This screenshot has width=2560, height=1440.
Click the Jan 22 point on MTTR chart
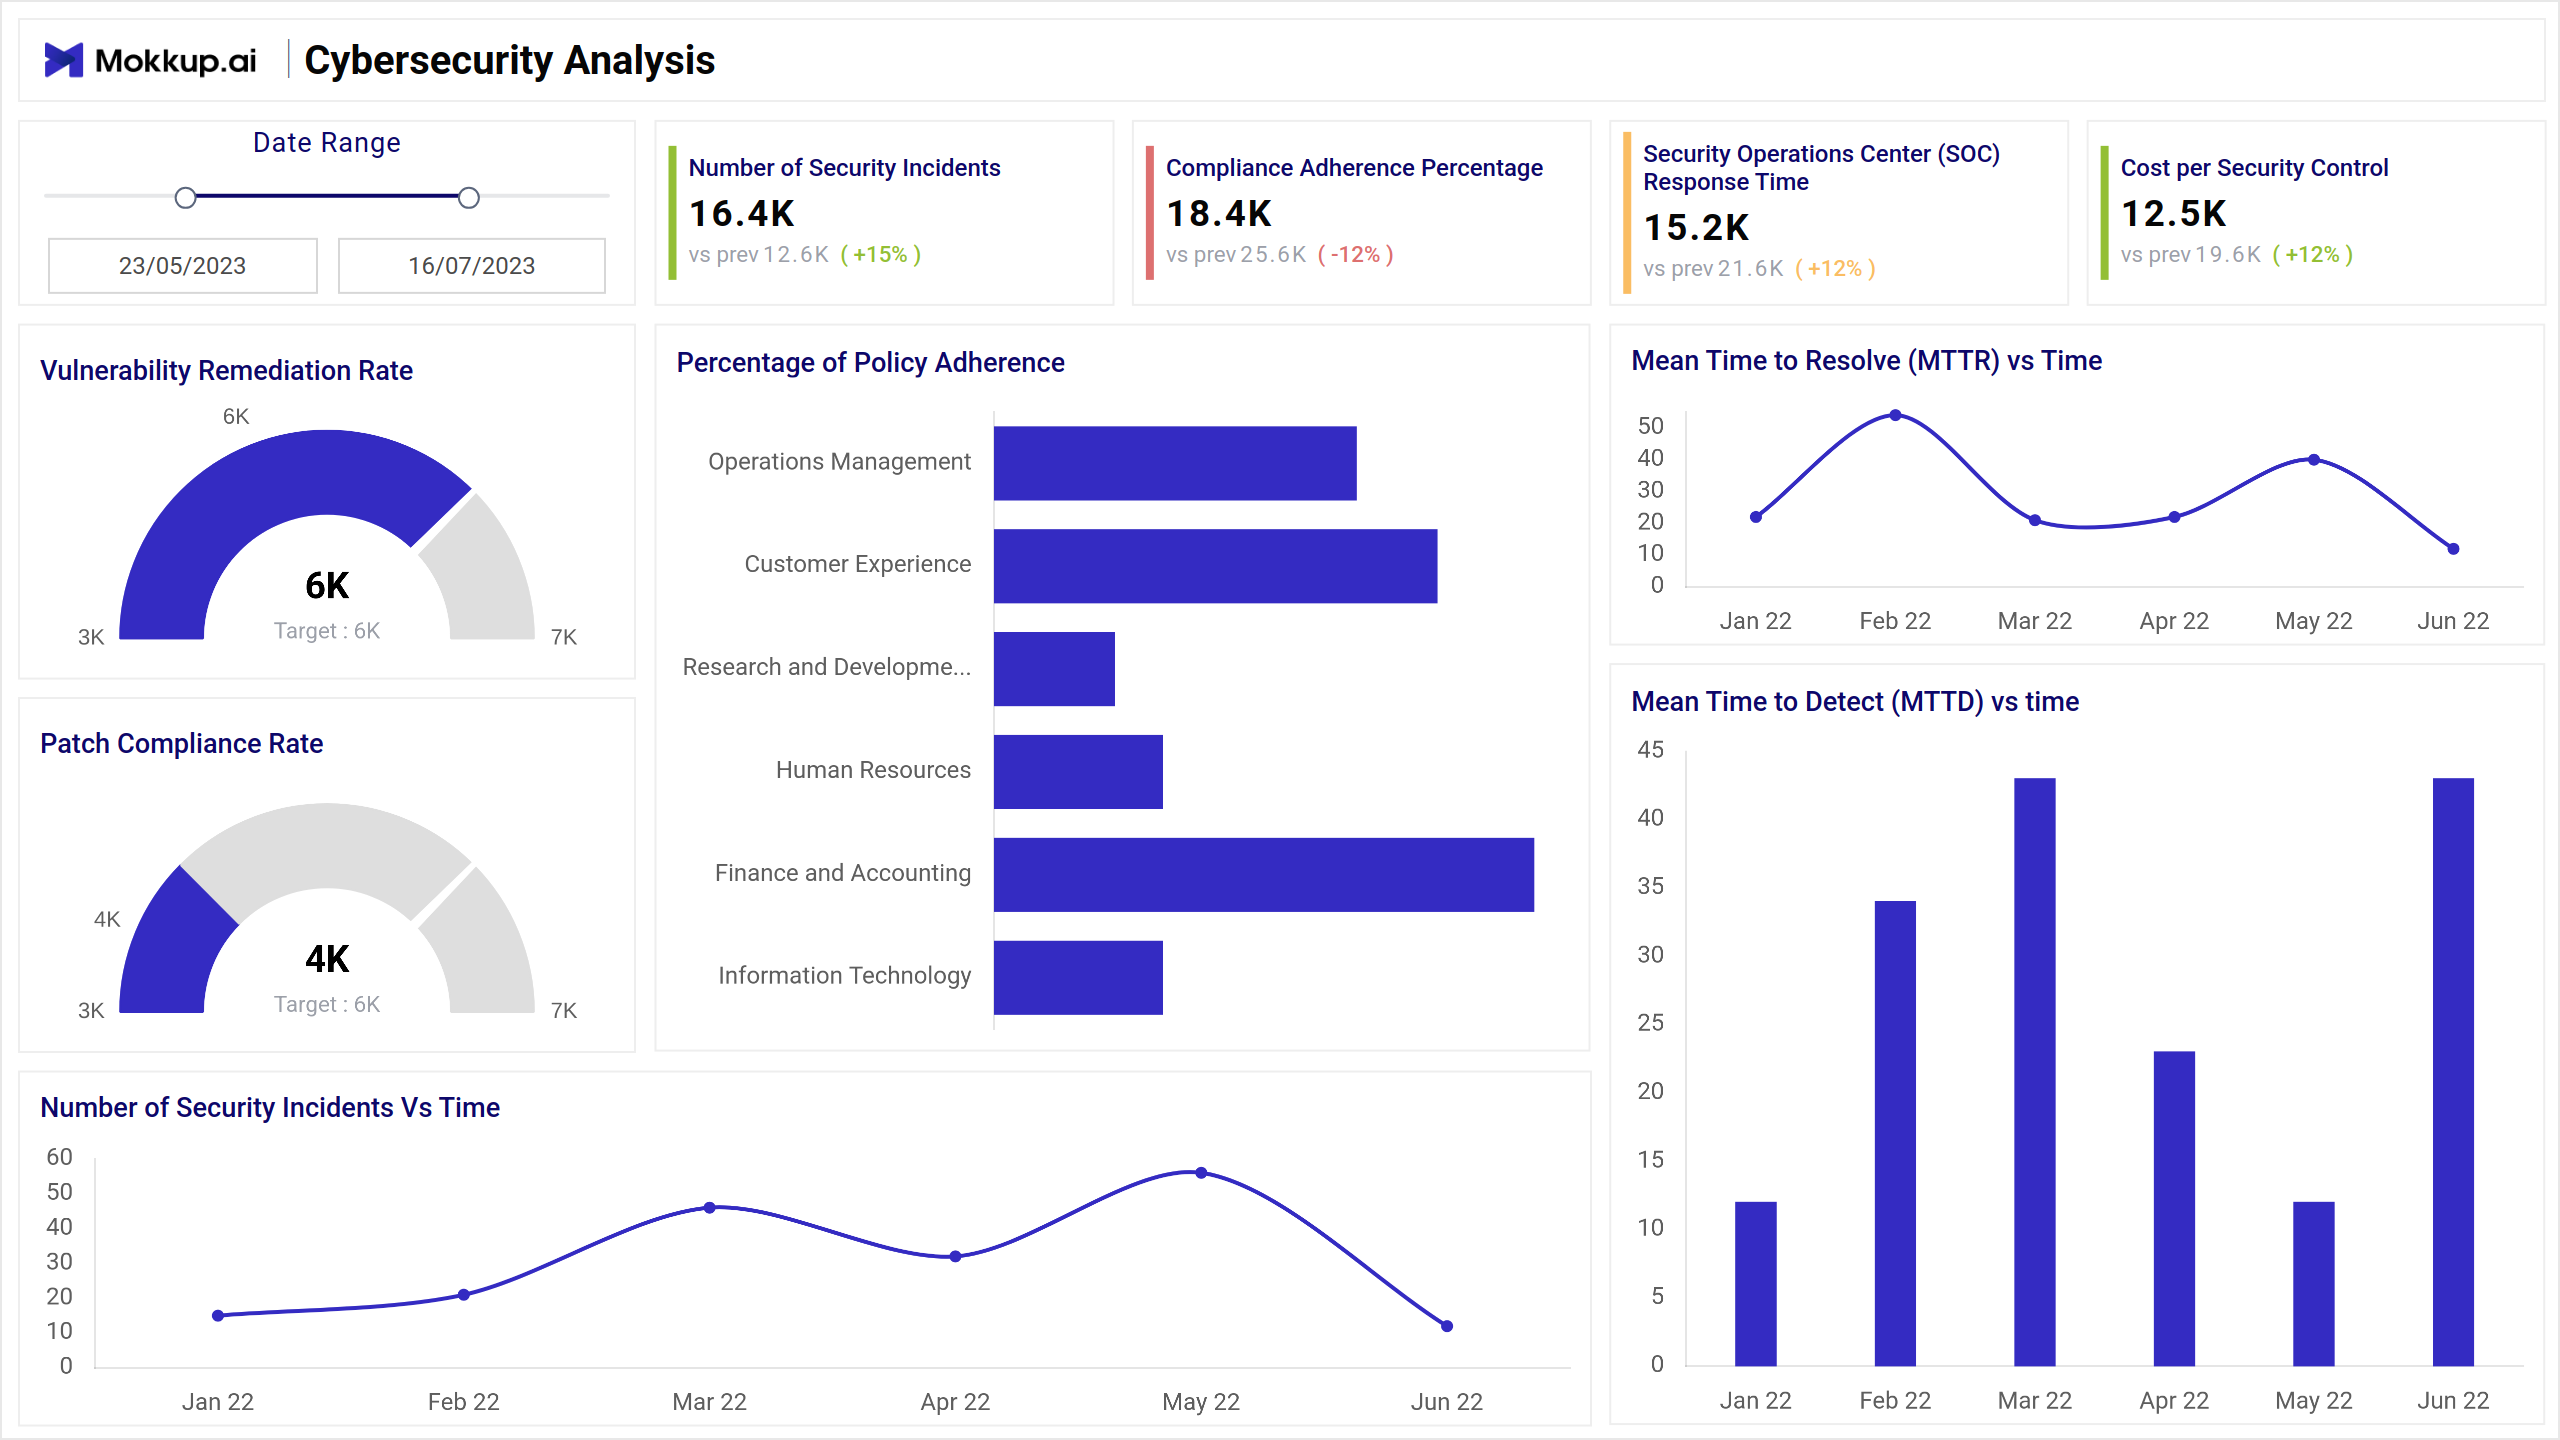point(1756,517)
